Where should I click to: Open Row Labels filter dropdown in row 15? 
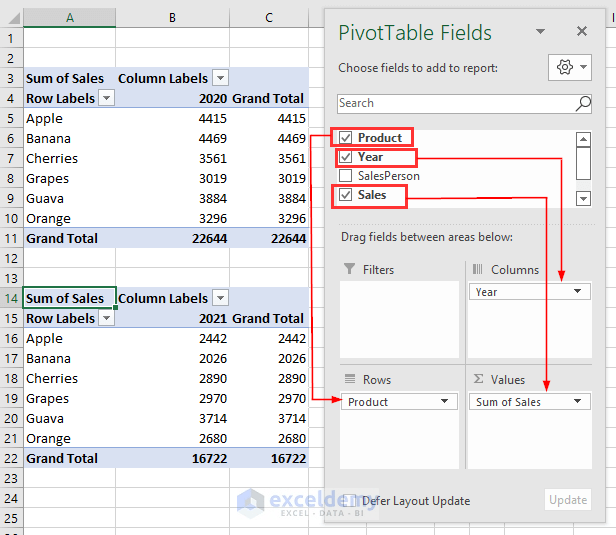(x=106, y=318)
